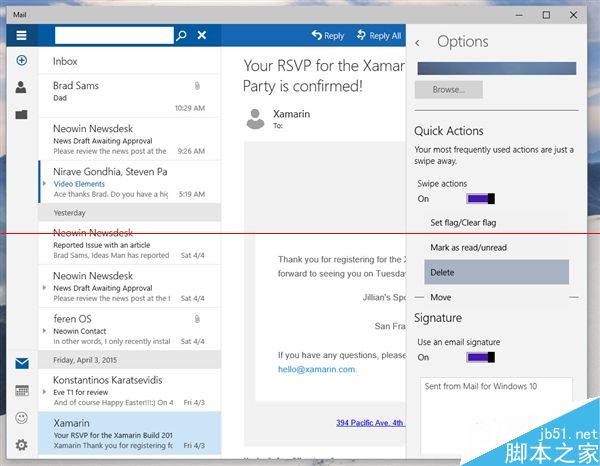Select Delete in swipe action list
Image resolution: width=600 pixels, height=466 pixels.
tap(496, 272)
